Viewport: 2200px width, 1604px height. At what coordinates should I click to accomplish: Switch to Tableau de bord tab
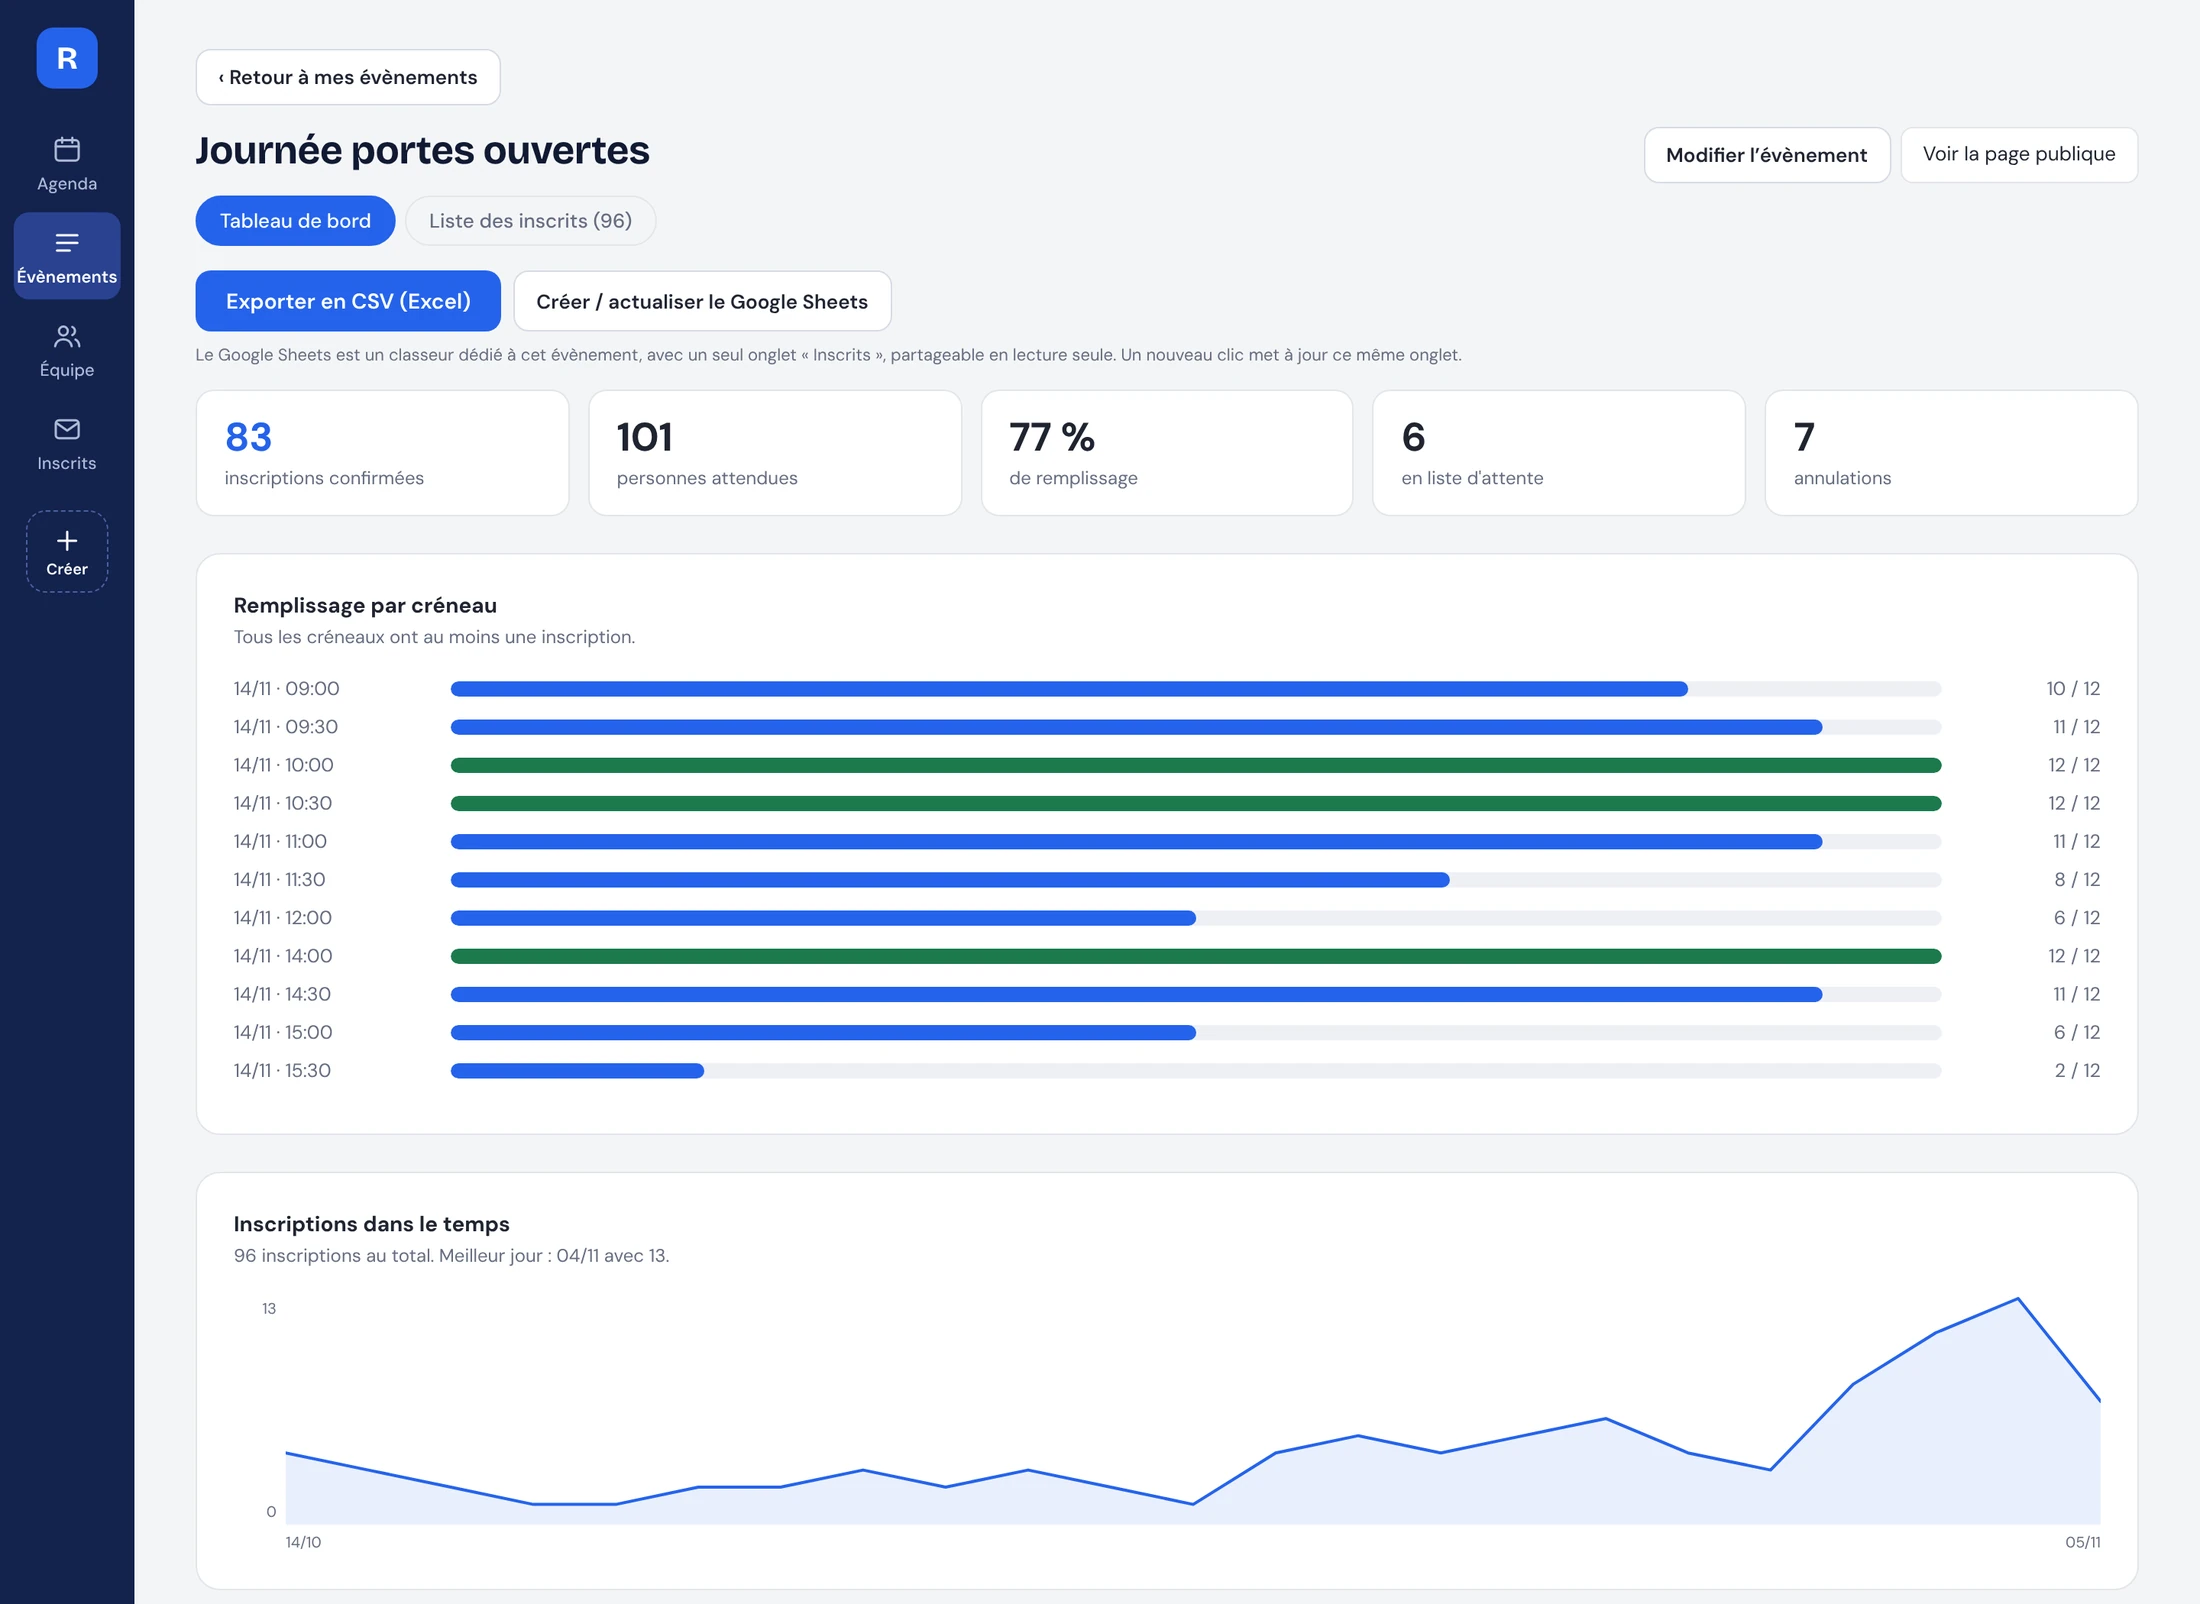[295, 221]
